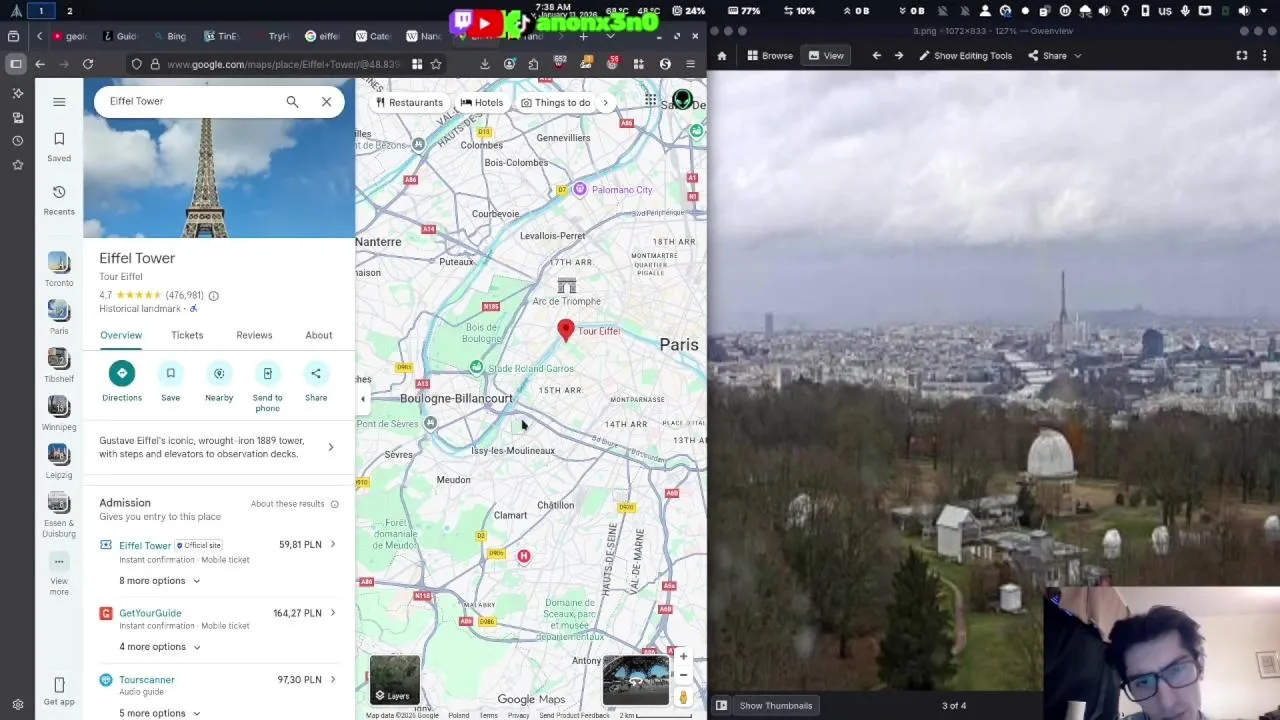Click View more in Maps sidebar
This screenshot has height=720, width=1280.
click(59, 574)
